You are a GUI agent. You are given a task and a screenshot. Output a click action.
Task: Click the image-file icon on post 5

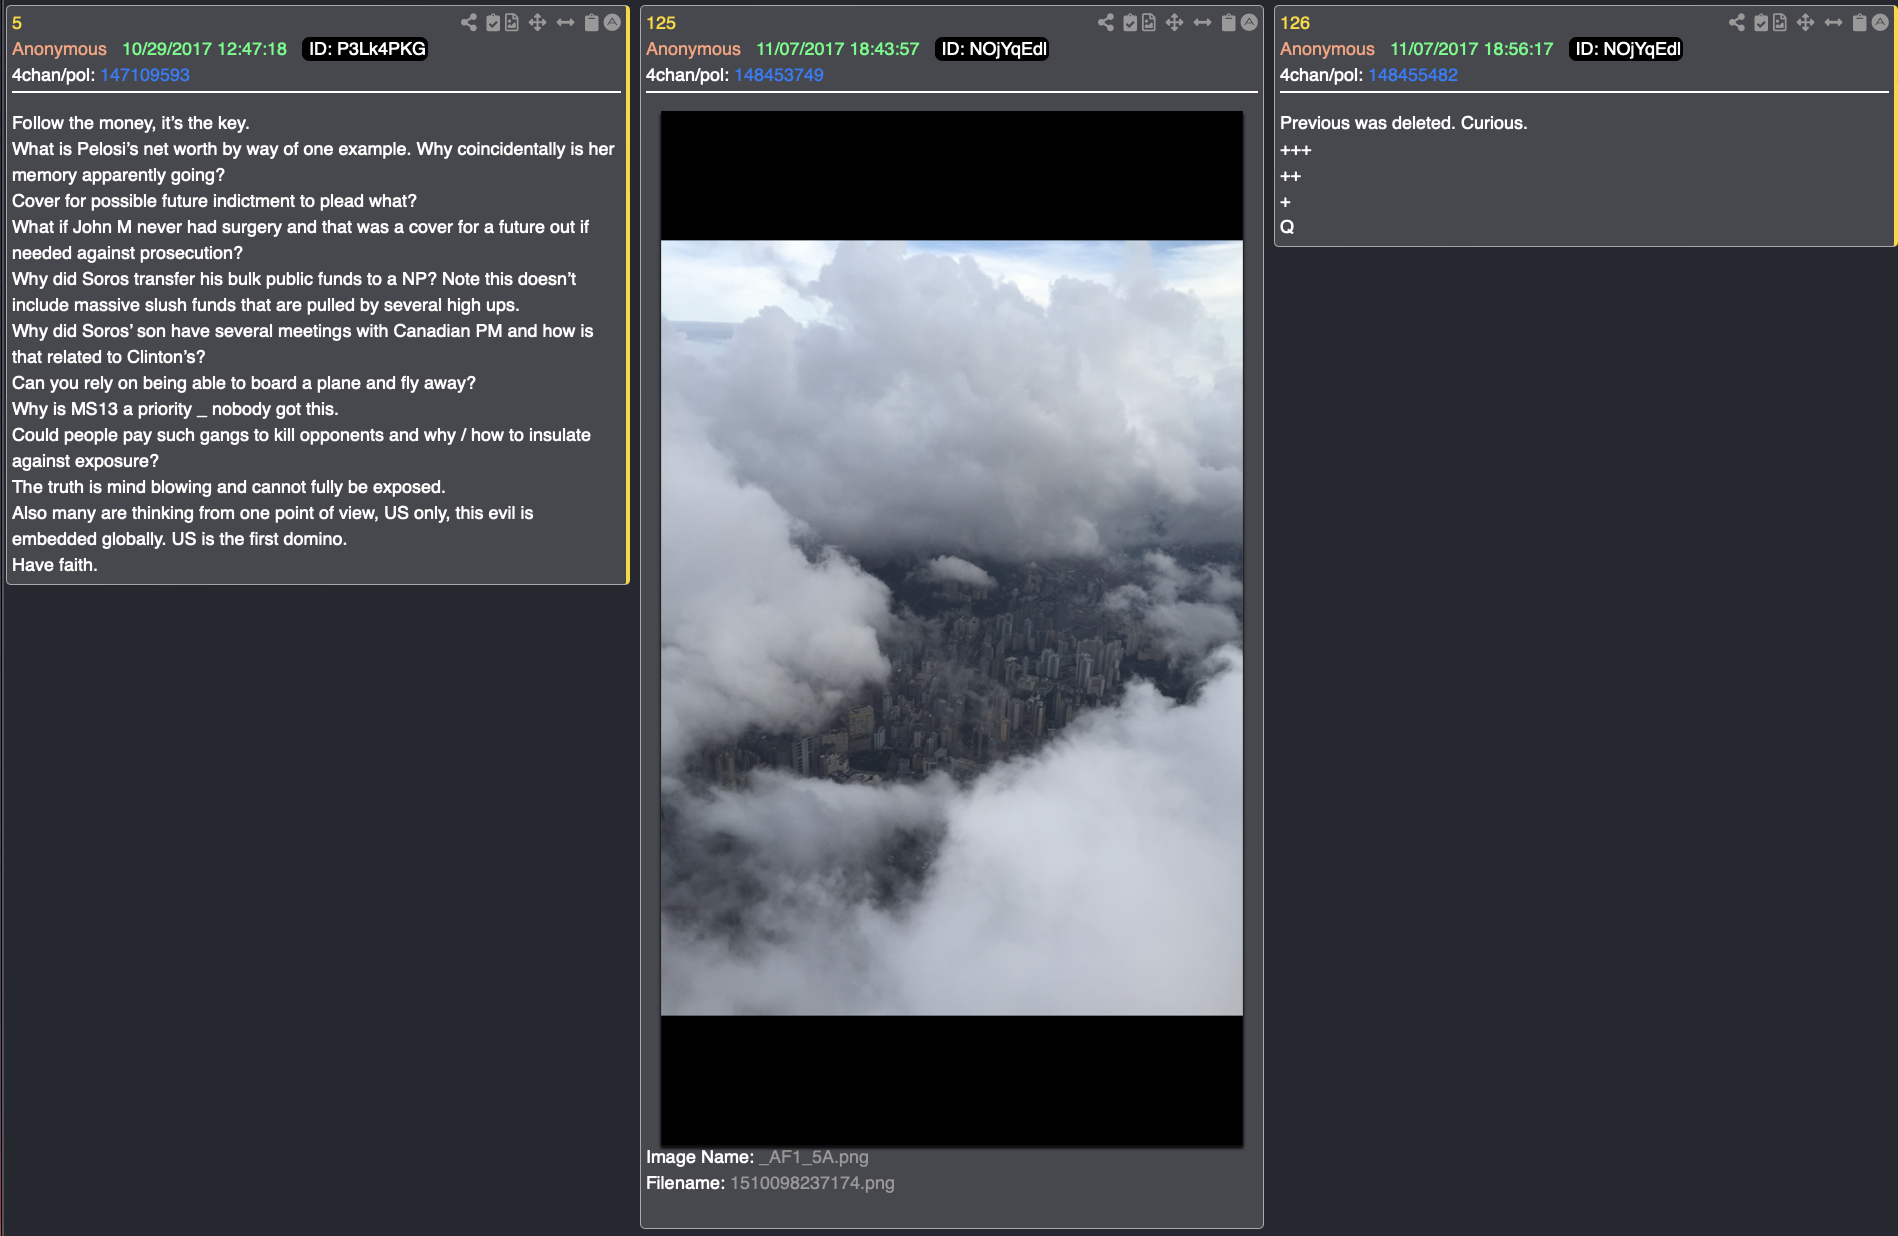point(512,22)
